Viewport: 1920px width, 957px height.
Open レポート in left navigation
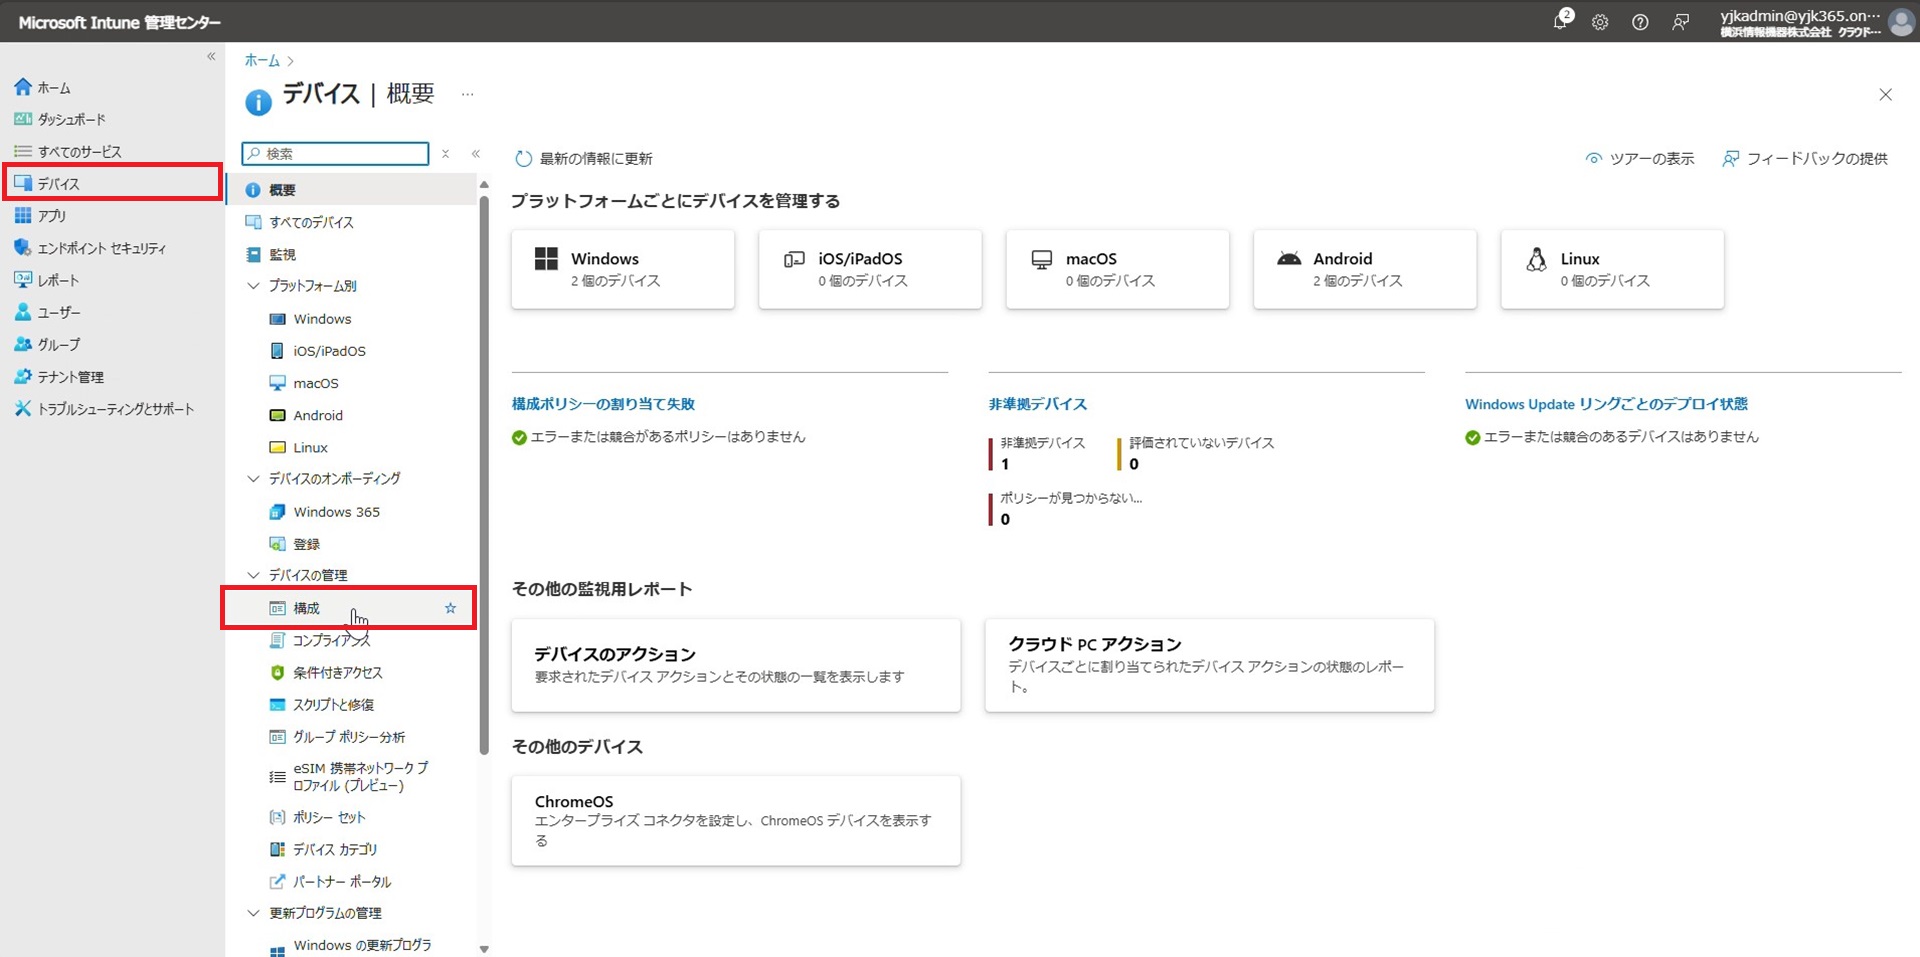pos(46,280)
